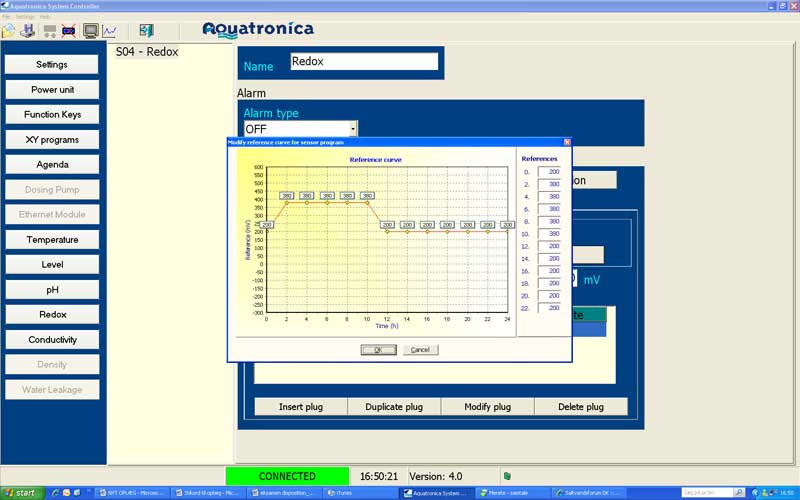800x500 pixels.
Task: Click the exit door toolbar icon
Action: point(146,31)
